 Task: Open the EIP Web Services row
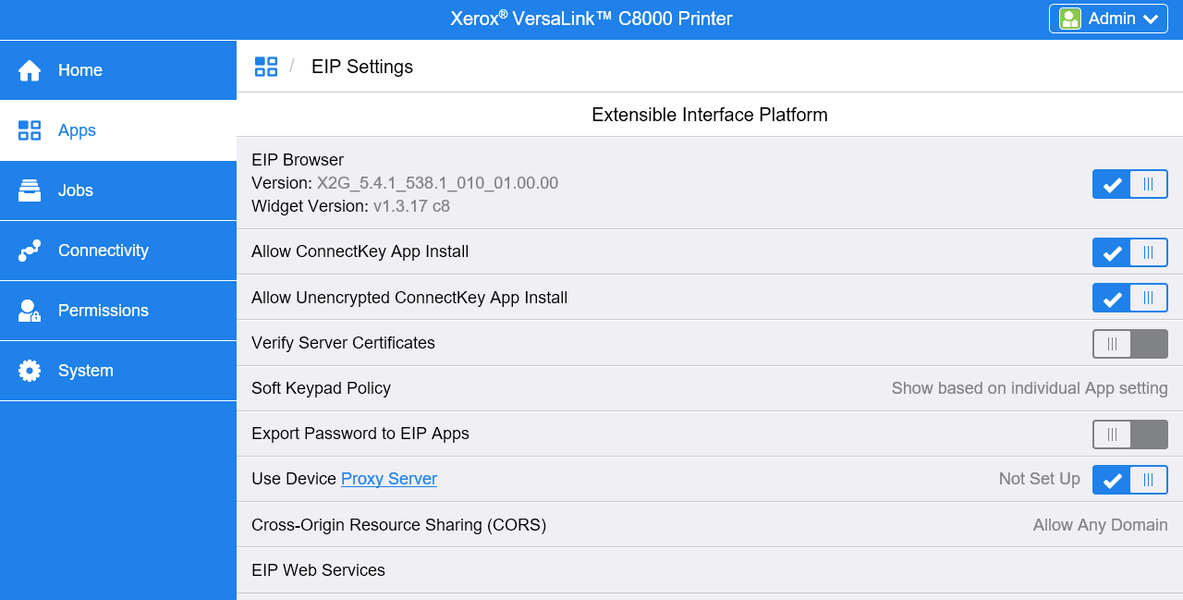click(x=318, y=570)
